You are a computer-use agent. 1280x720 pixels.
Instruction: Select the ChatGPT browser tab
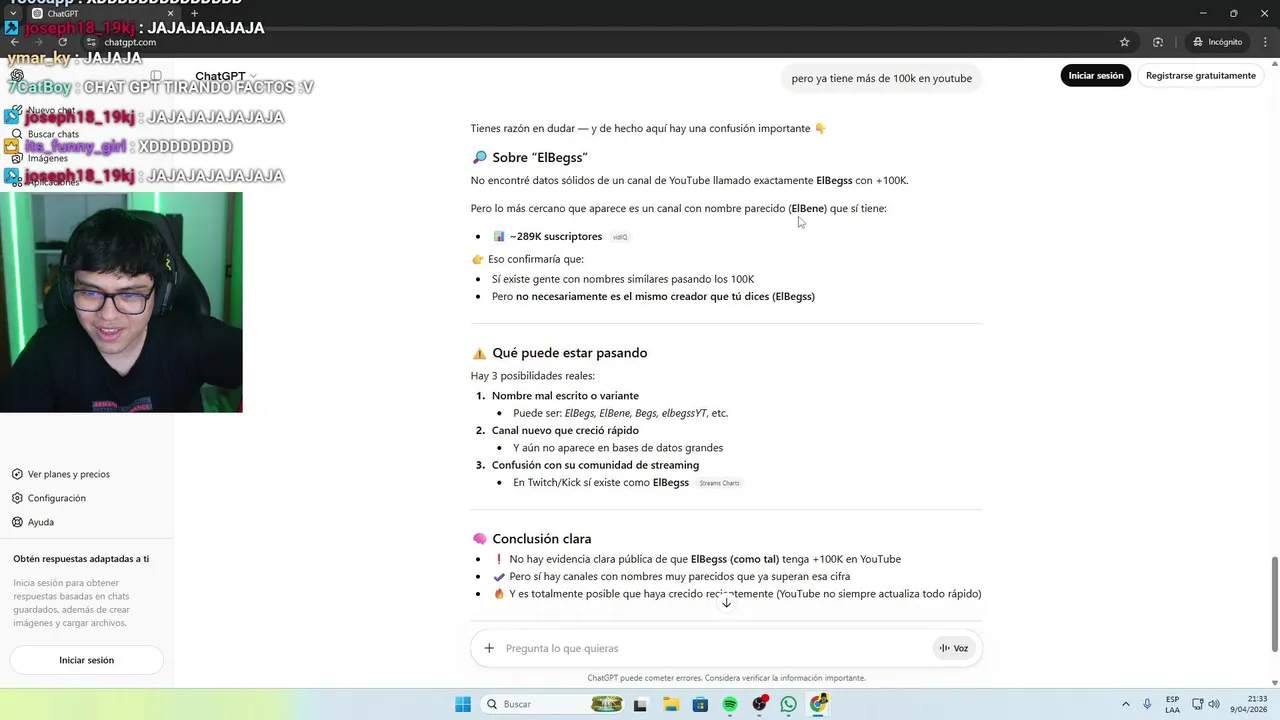coord(100,13)
